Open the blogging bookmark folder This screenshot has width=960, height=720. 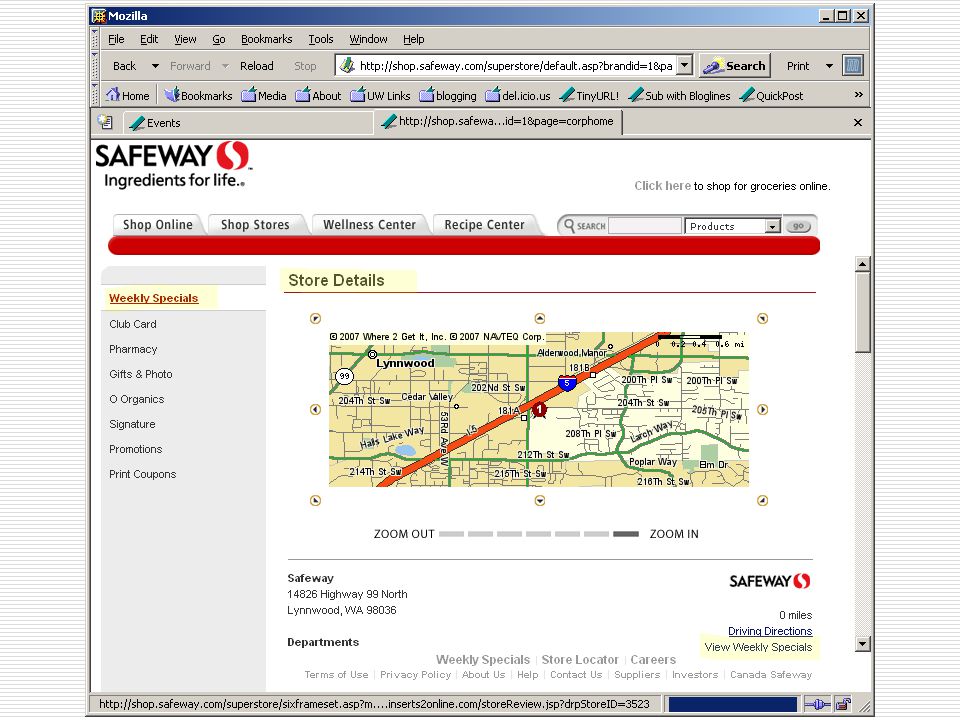coord(448,96)
